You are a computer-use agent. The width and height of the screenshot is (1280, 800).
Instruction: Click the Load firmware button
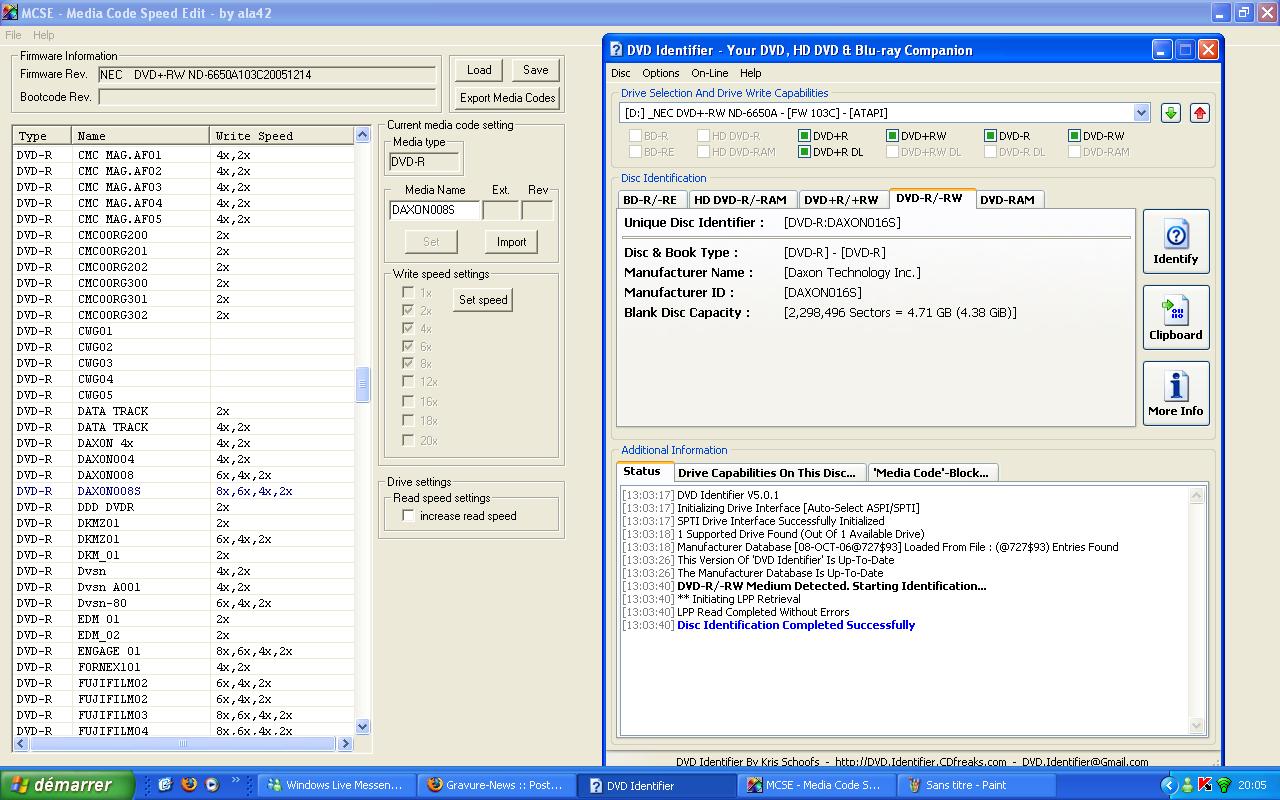[479, 70]
